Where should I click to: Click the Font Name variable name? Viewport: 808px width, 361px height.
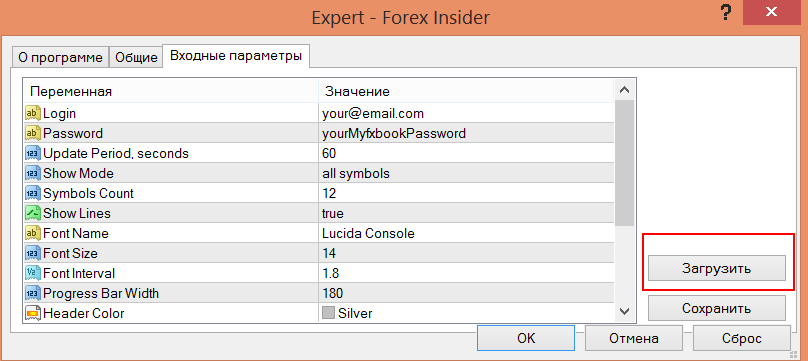[76, 233]
